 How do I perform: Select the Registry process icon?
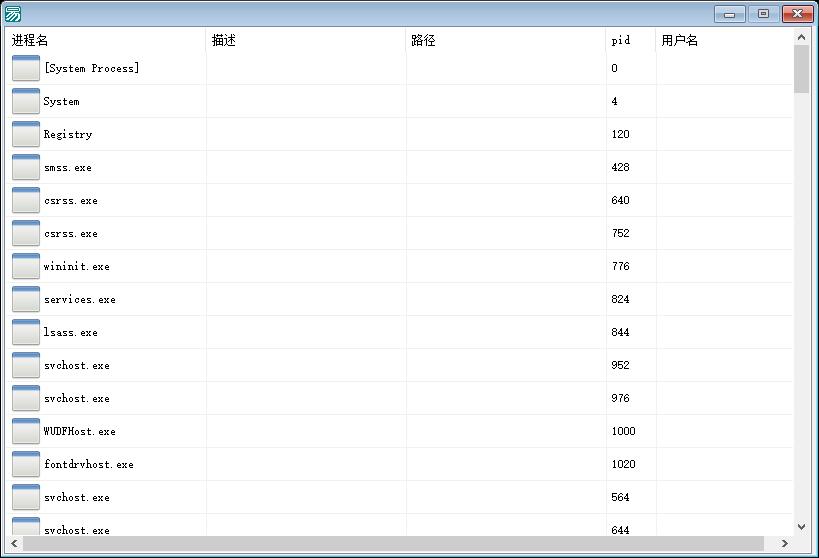click(26, 134)
